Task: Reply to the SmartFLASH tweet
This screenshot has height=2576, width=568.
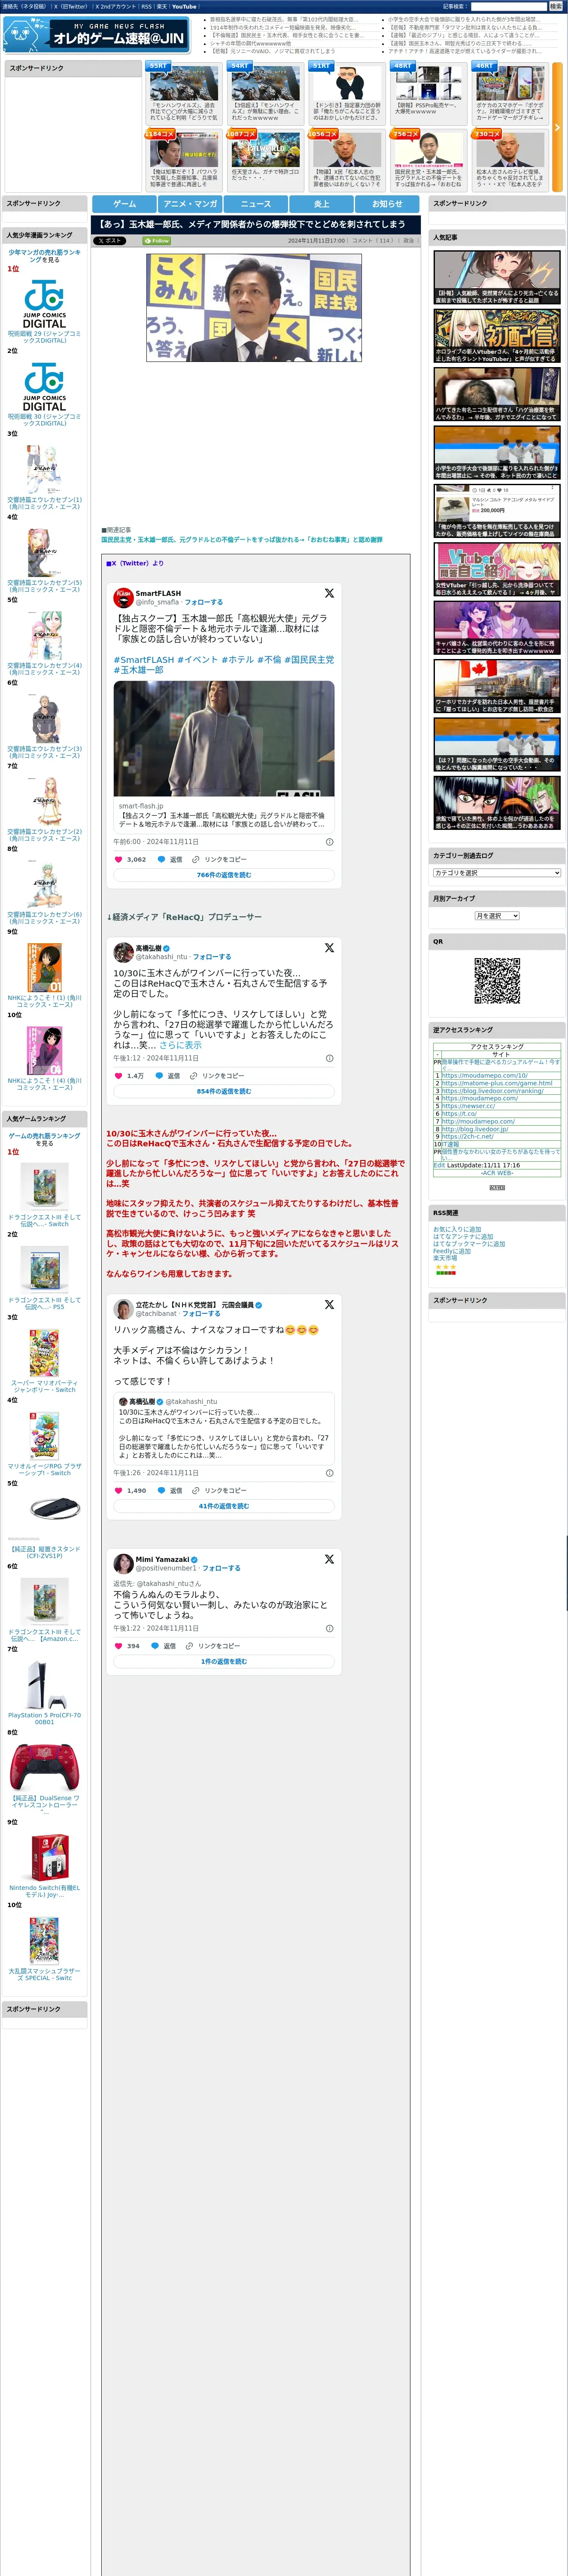Action: (x=170, y=859)
